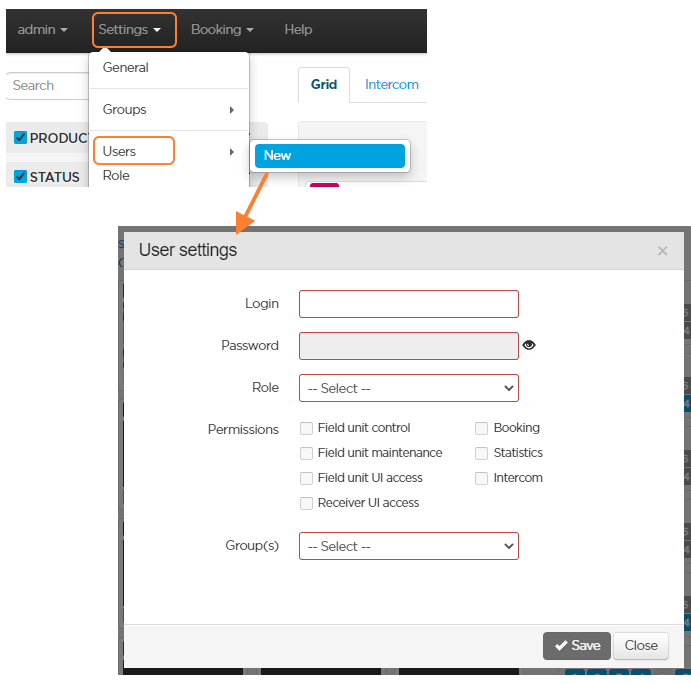Open the admin account dropdown
The image size is (691, 684).
[43, 30]
